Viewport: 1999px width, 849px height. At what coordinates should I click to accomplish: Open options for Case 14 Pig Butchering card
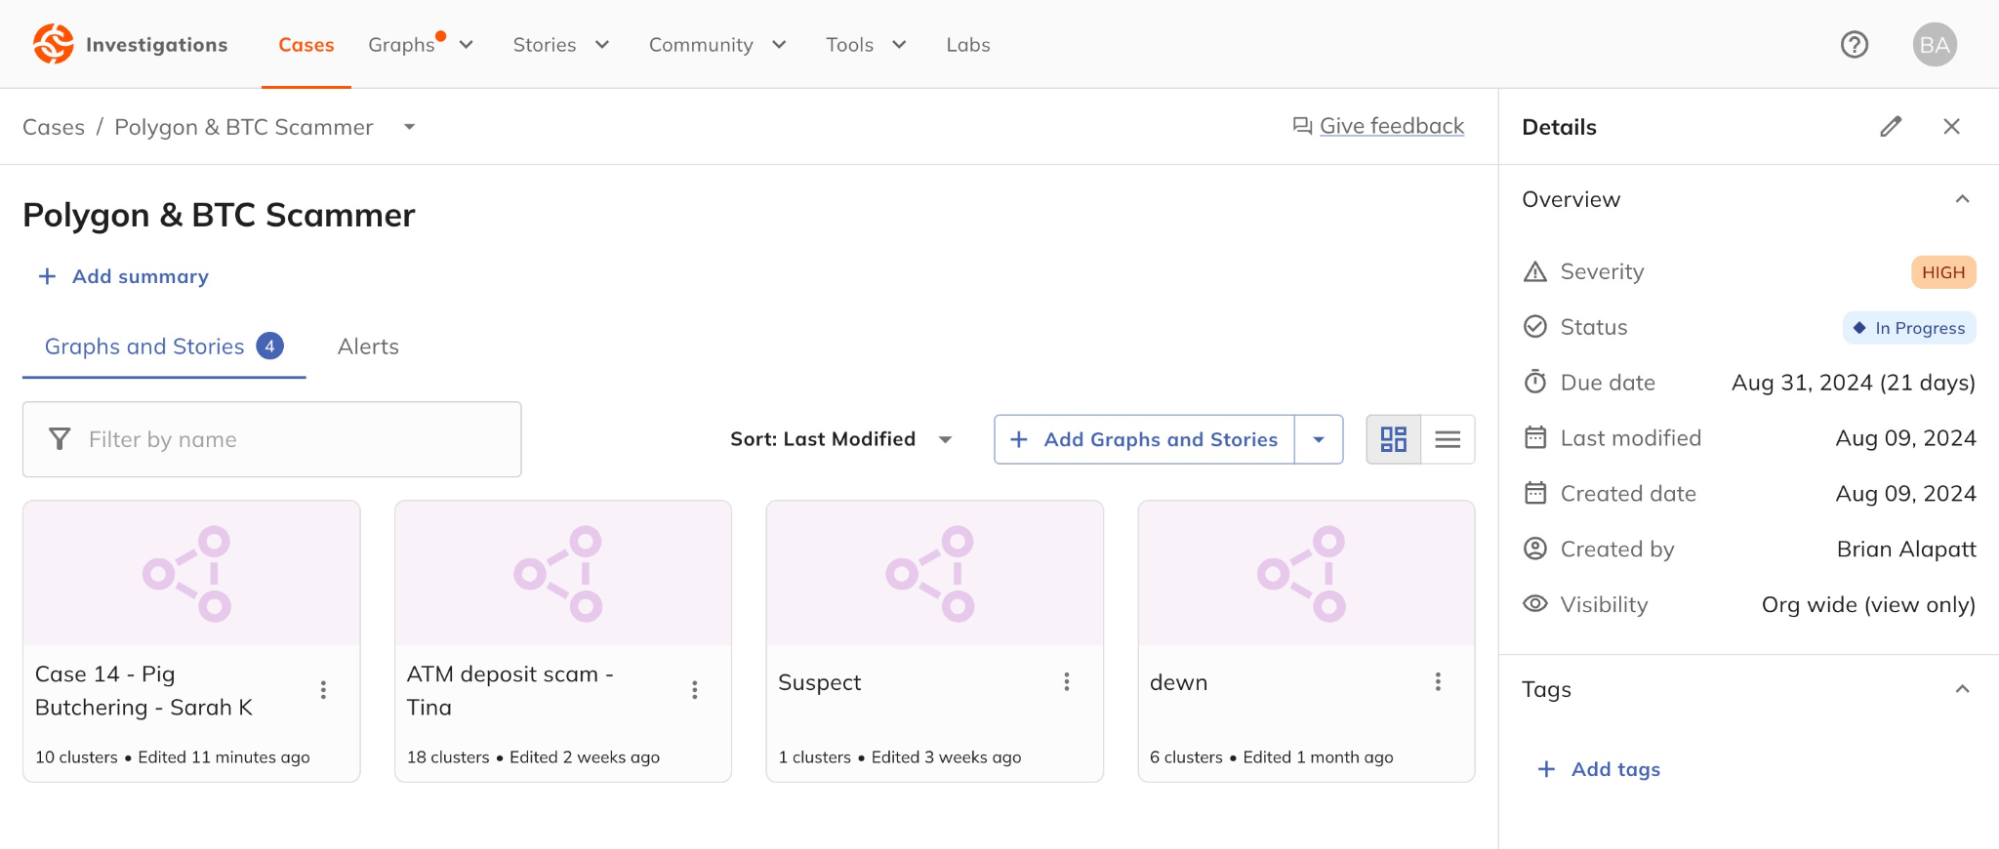[x=323, y=690]
